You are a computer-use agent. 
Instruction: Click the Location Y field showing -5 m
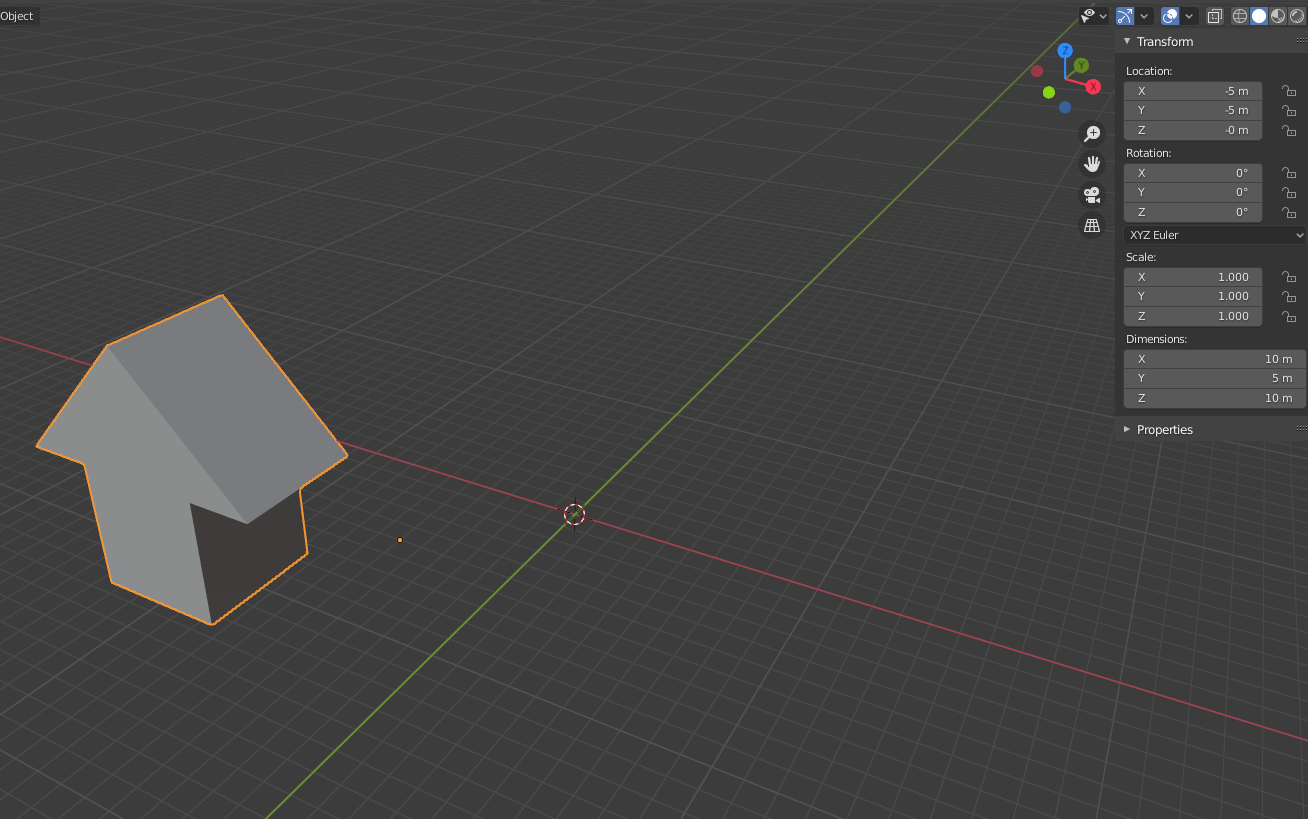(1193, 111)
